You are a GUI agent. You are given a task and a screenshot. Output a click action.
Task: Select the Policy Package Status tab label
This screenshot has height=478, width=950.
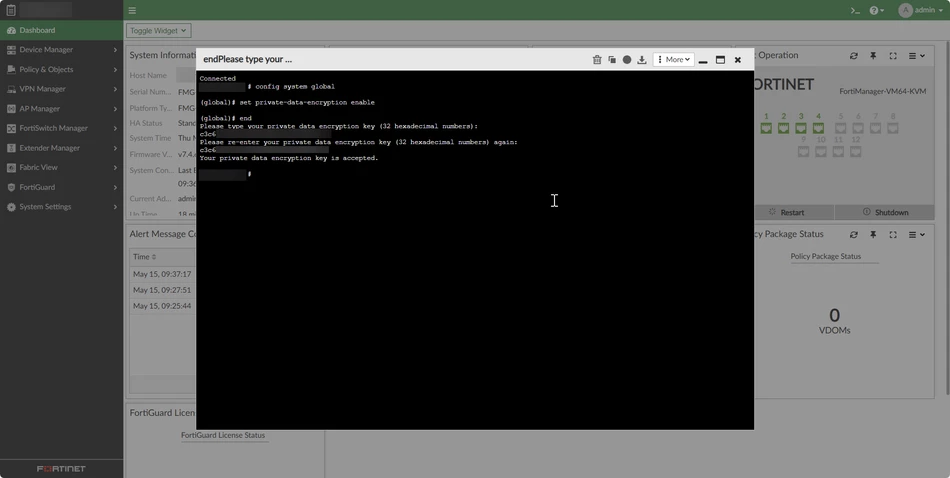[825, 256]
